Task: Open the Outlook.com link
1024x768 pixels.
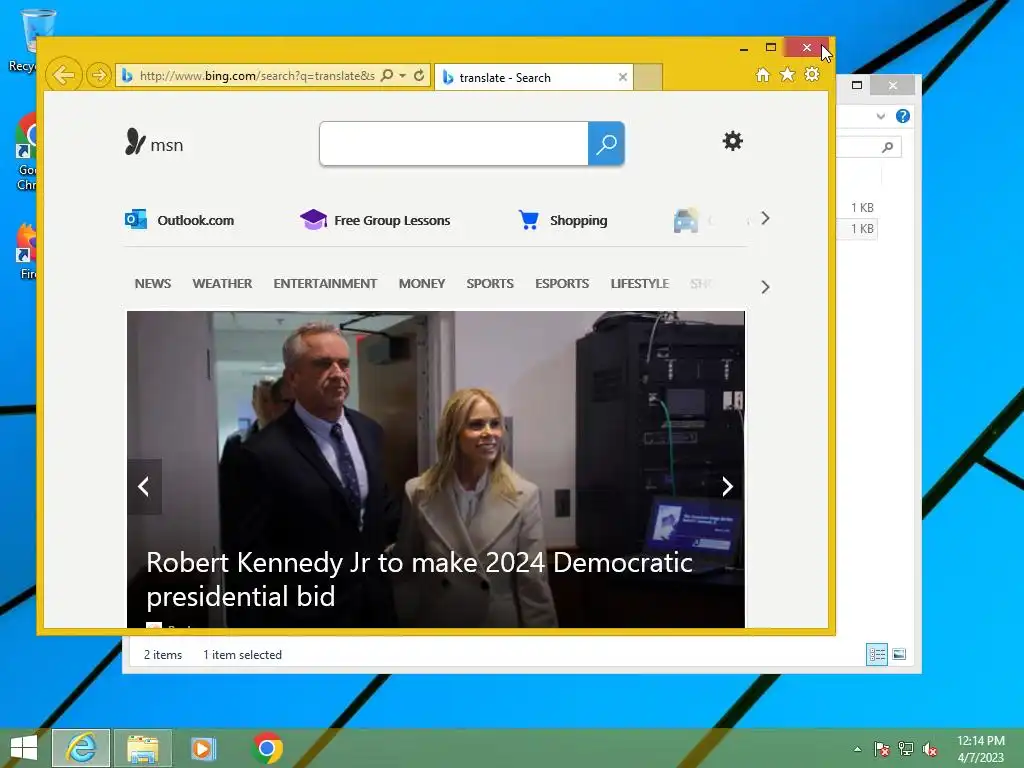Action: pos(195,220)
